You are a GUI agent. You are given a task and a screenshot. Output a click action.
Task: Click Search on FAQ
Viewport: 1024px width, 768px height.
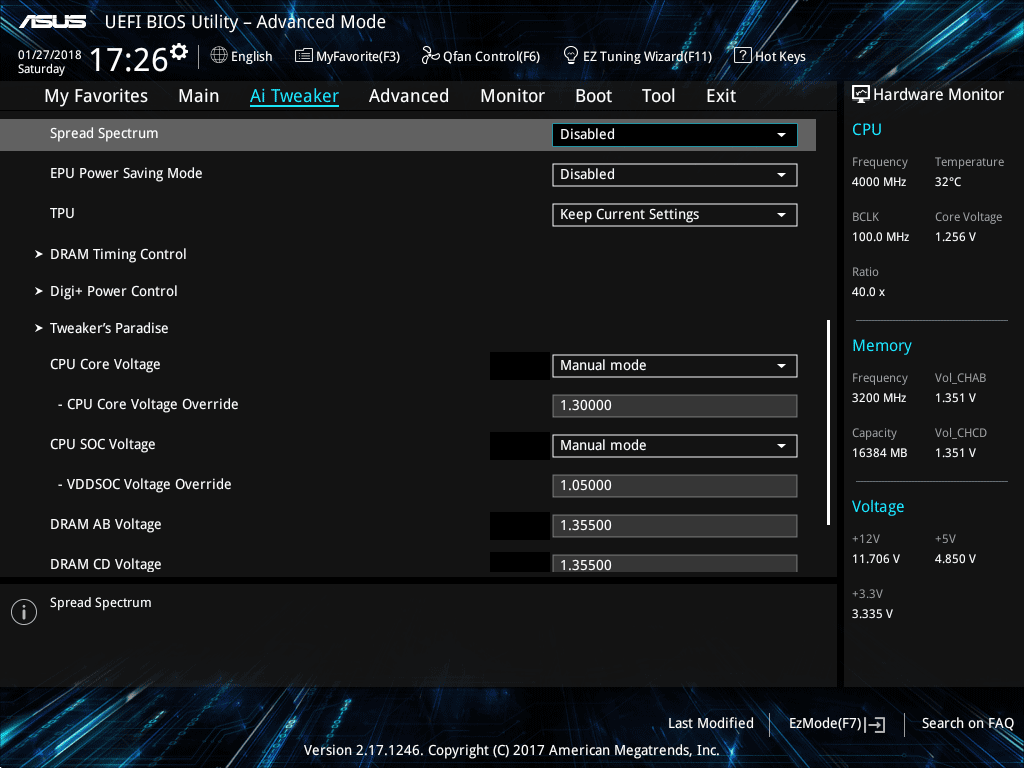click(968, 723)
